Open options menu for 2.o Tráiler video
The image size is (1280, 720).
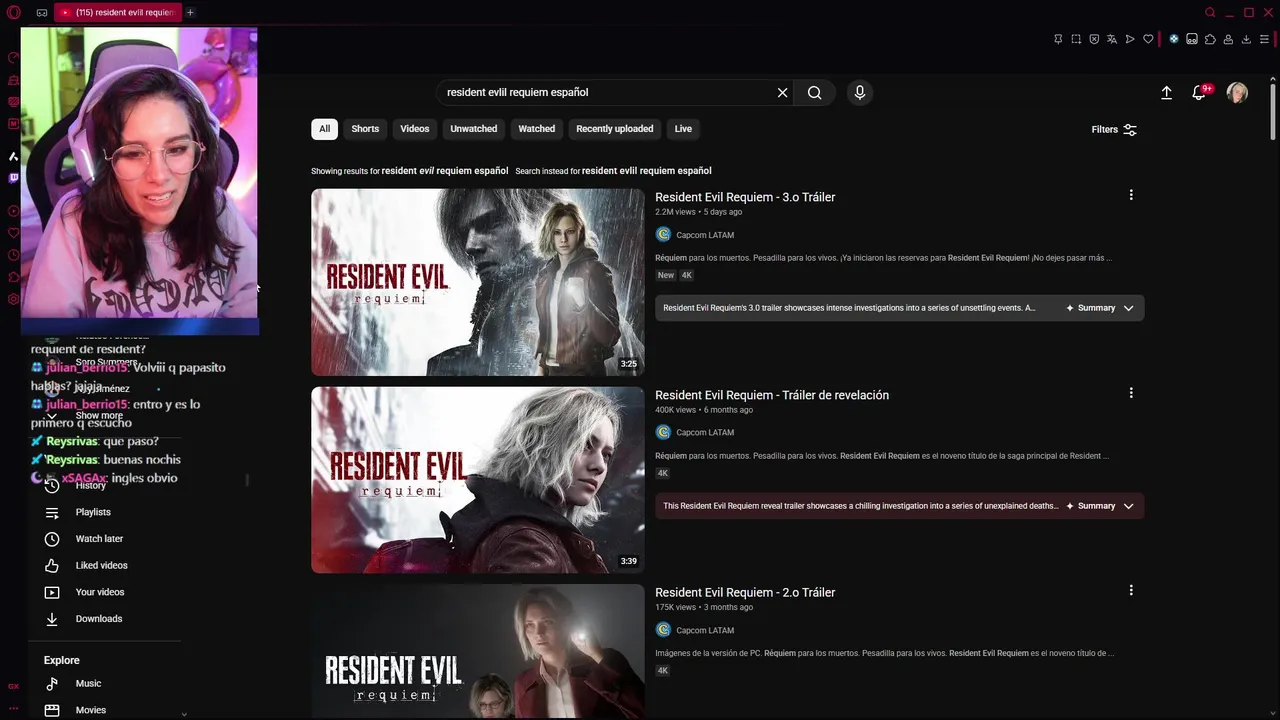click(1131, 590)
